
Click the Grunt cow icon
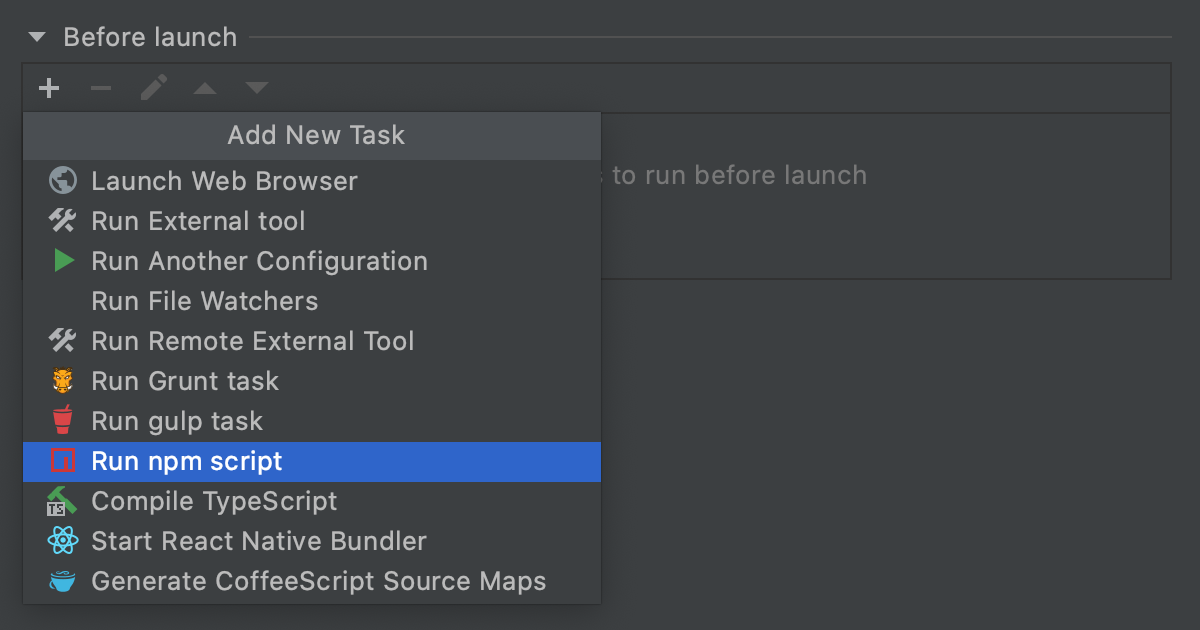[62, 381]
